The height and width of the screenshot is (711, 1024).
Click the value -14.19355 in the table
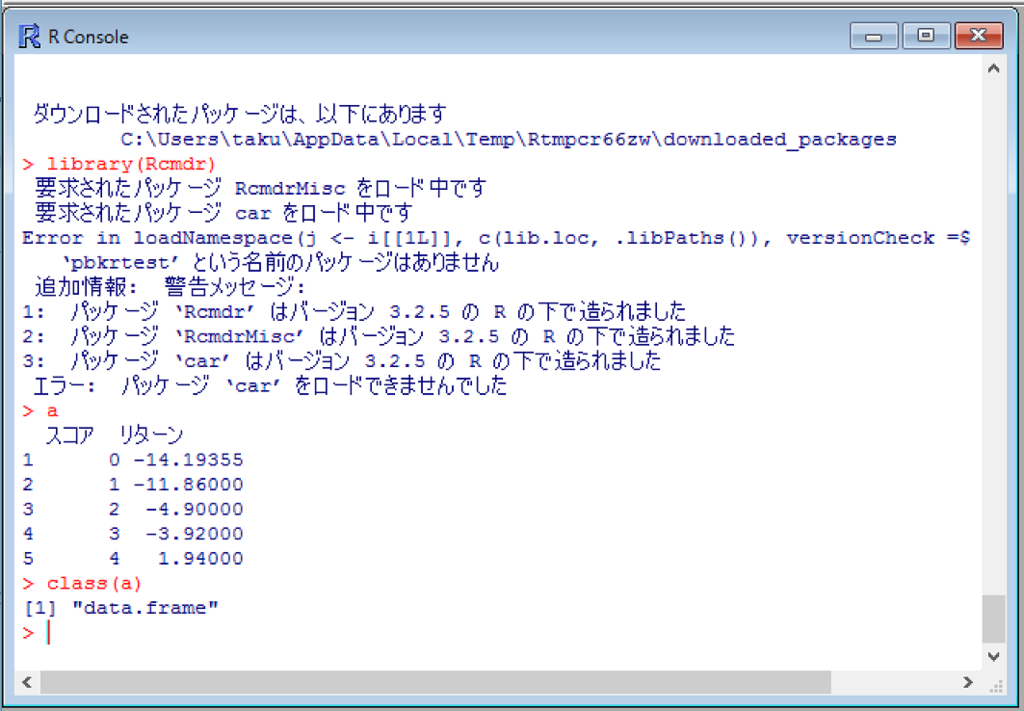(x=188, y=460)
